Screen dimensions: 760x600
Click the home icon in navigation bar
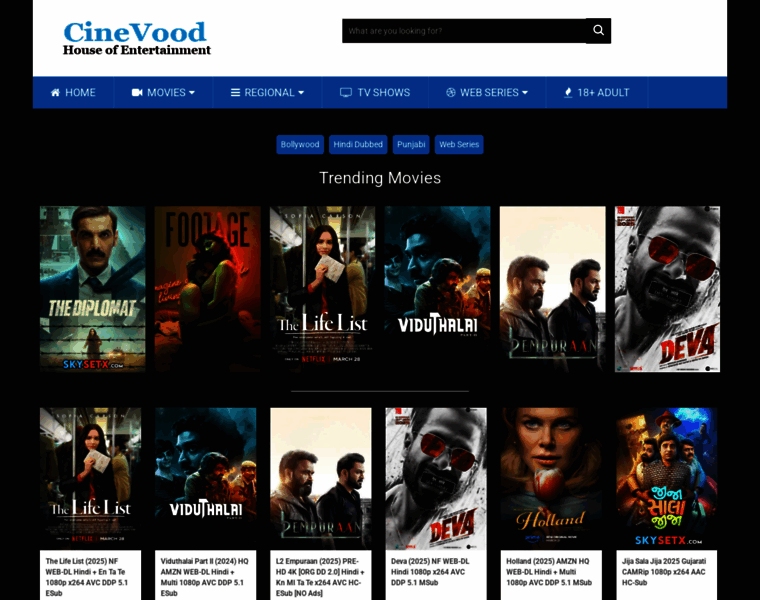[55, 93]
